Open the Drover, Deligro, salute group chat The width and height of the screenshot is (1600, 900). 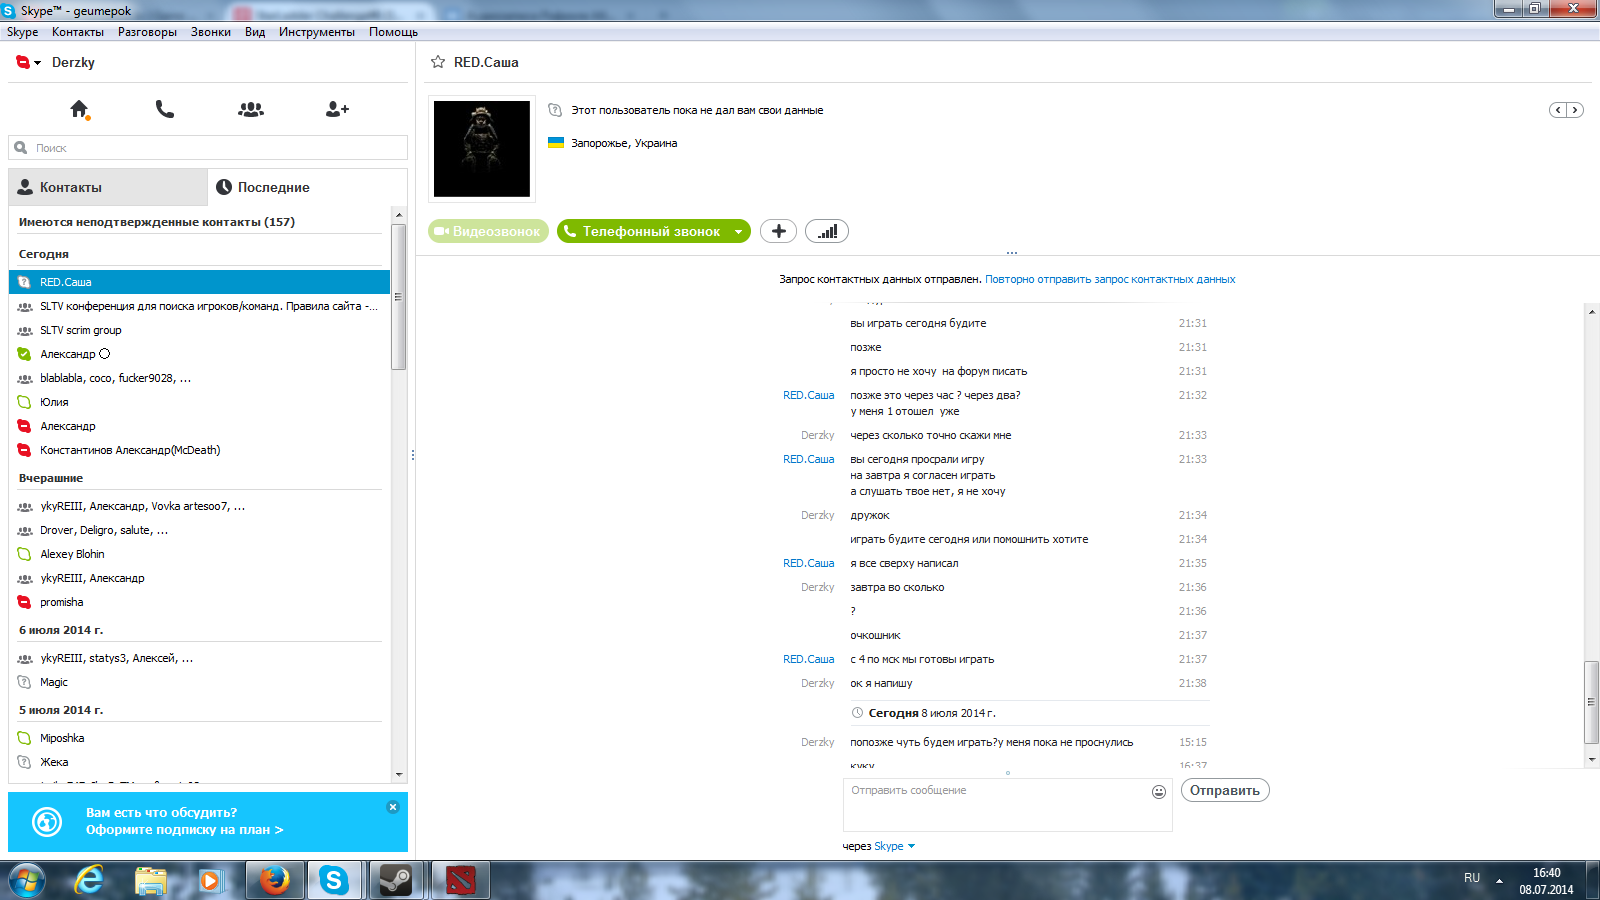[x=199, y=530]
